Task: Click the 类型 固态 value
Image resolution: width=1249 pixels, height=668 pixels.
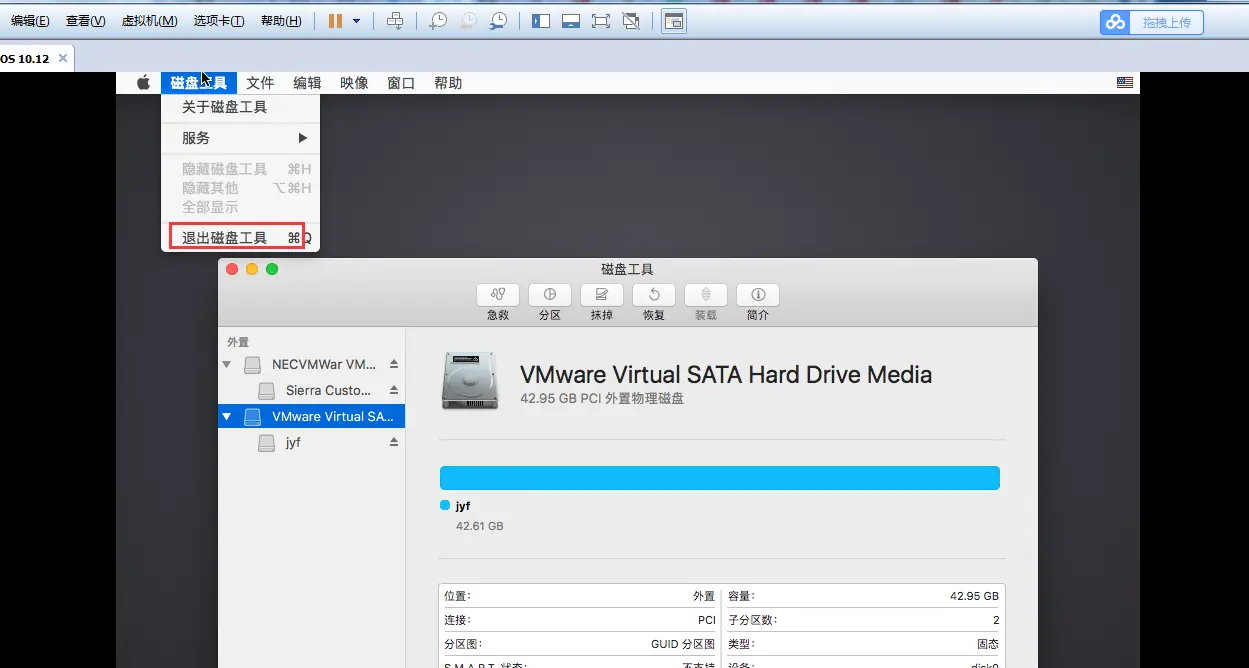Action: tap(988, 645)
